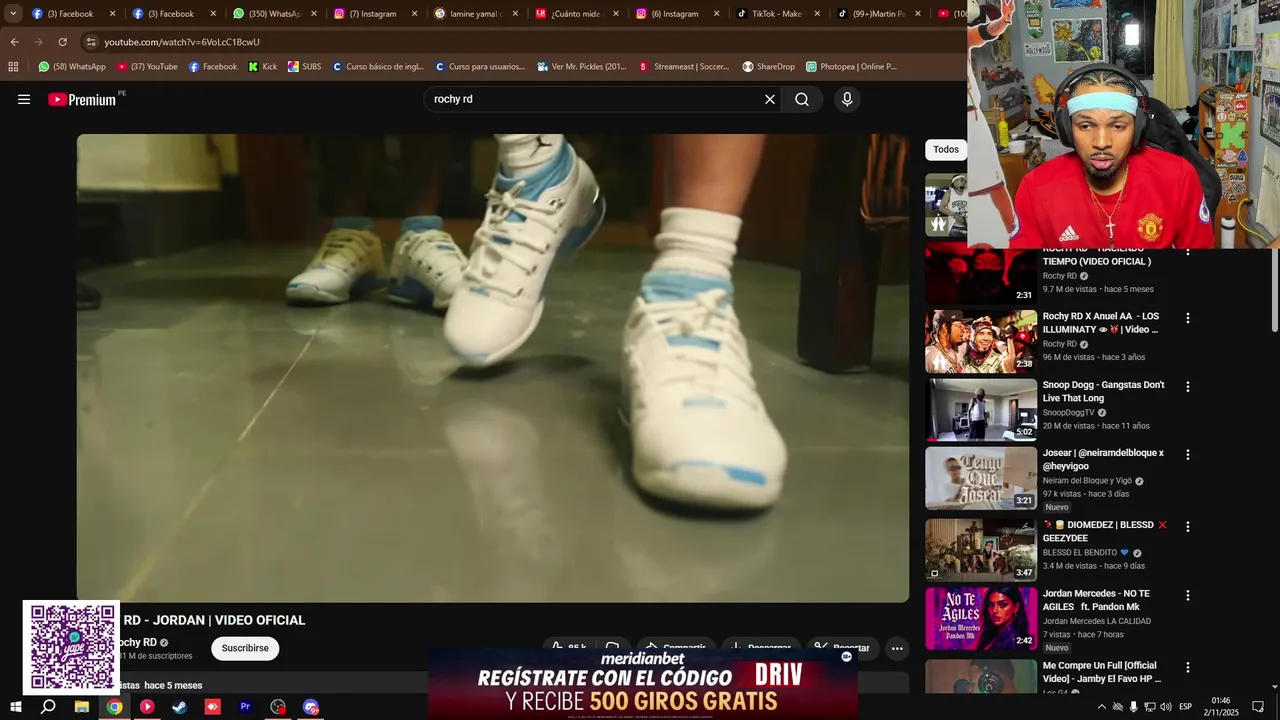The image size is (1280, 720).
Task: Reload the page with the refresh icon
Action: pyautogui.click(x=62, y=42)
